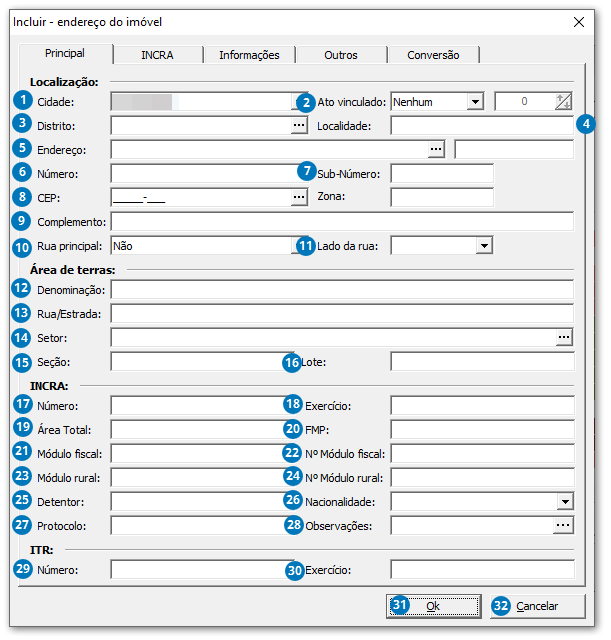Expand the Ato vinculado dropdown
The width and height of the screenshot is (611, 640).
(x=475, y=102)
